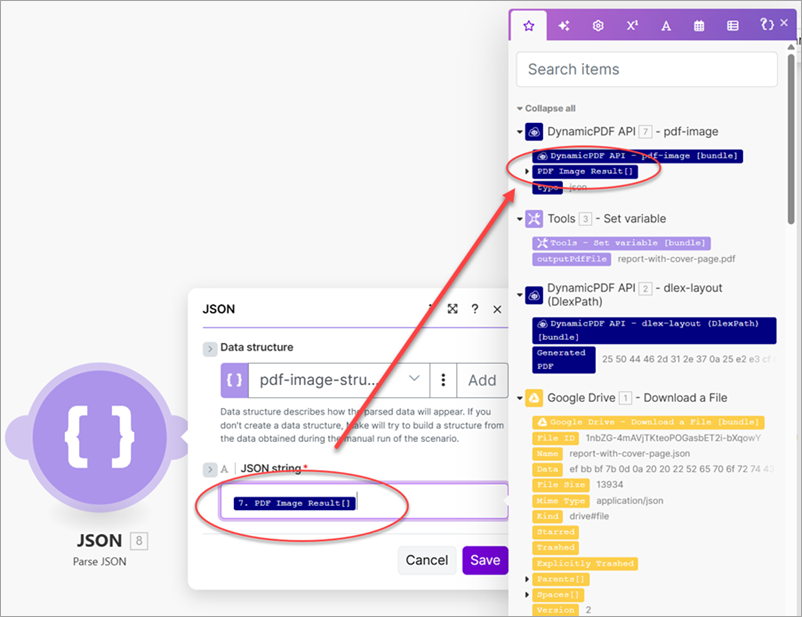
Task: Click the help question mark in JSON dialog
Action: [475, 310]
